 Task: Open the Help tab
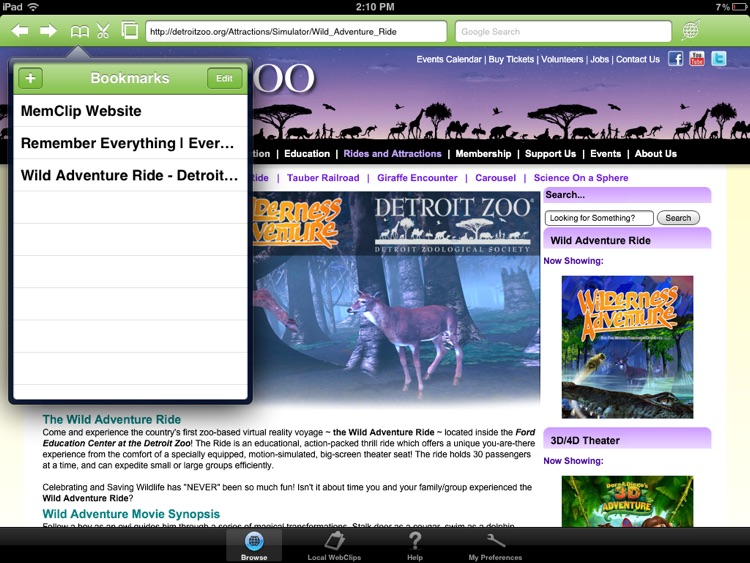pos(415,546)
